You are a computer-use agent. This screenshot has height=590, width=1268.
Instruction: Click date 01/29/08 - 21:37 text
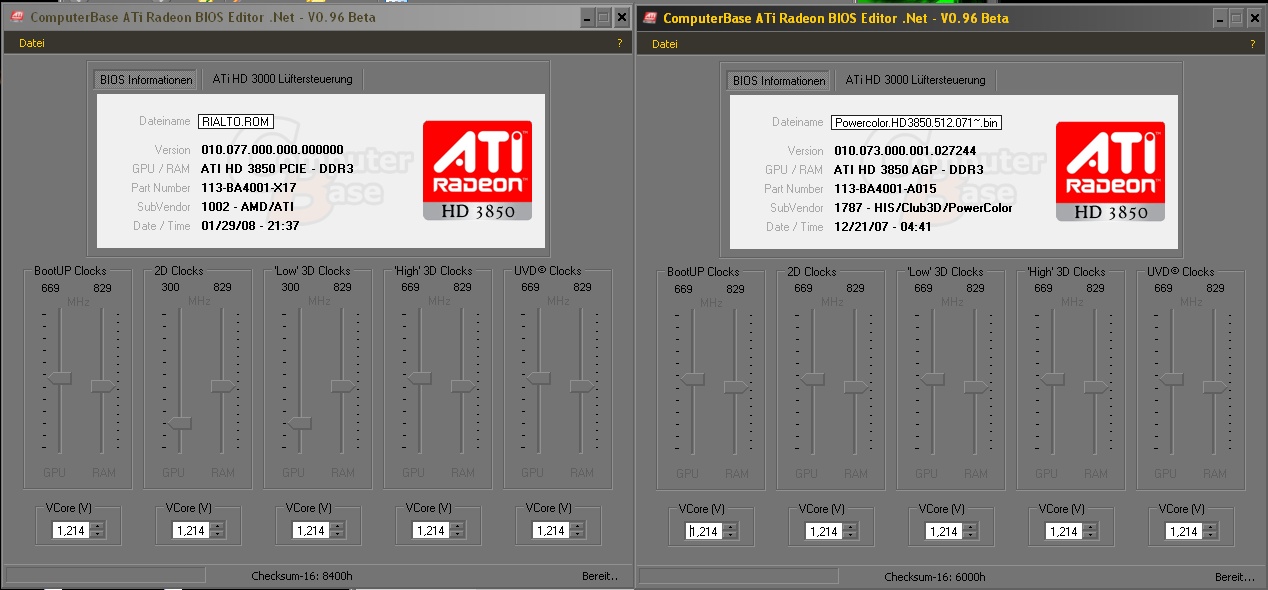(250, 225)
